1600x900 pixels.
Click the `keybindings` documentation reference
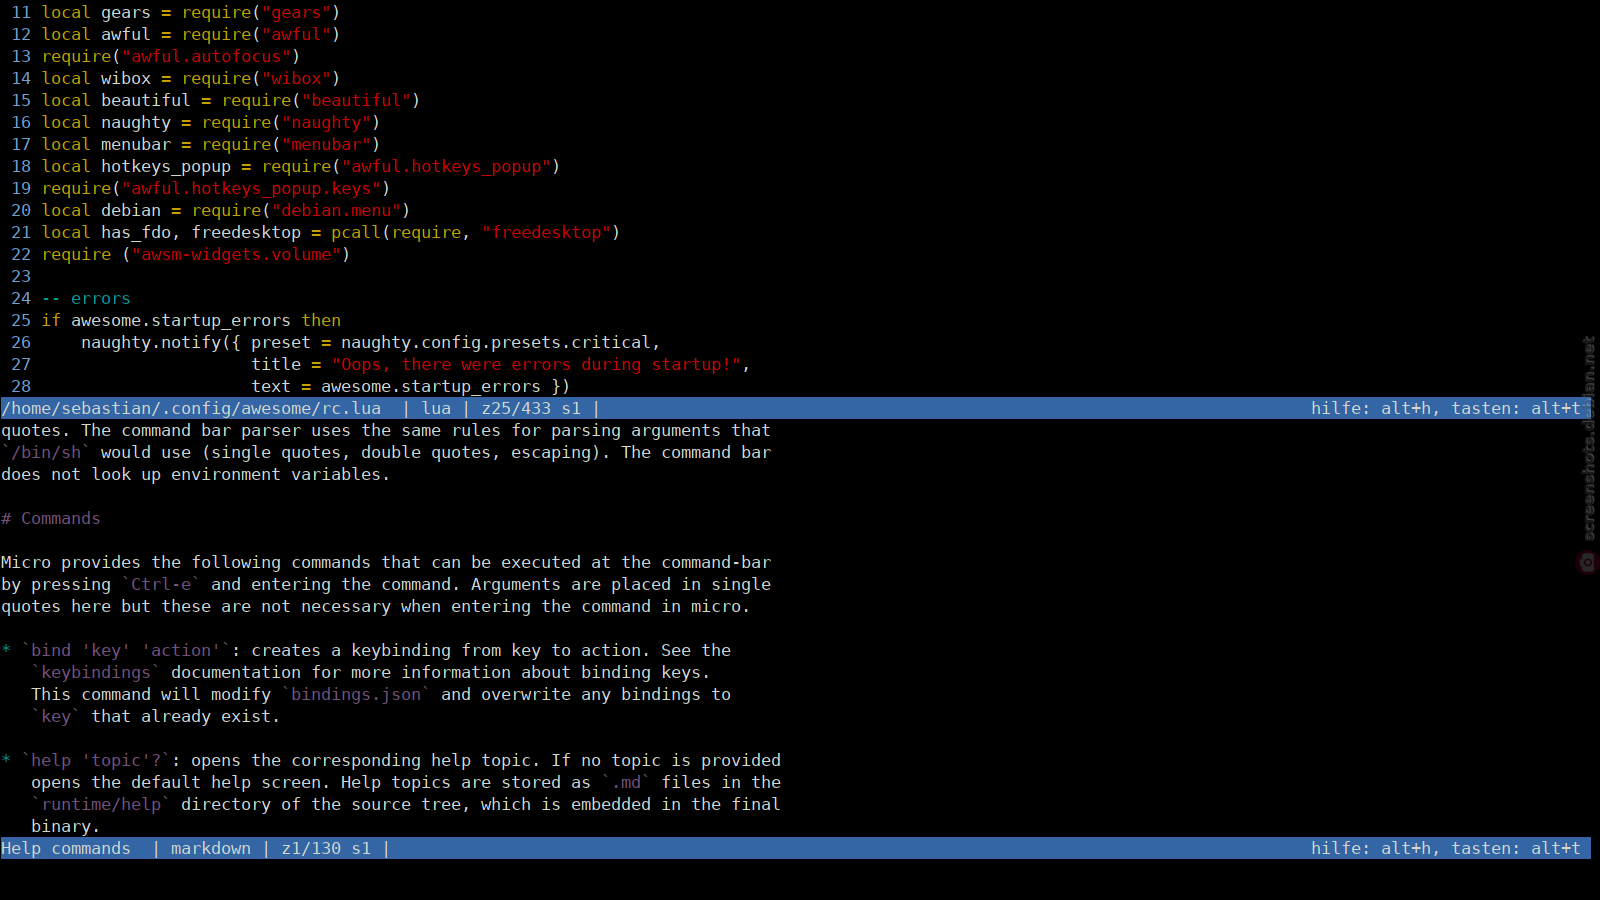click(x=96, y=672)
